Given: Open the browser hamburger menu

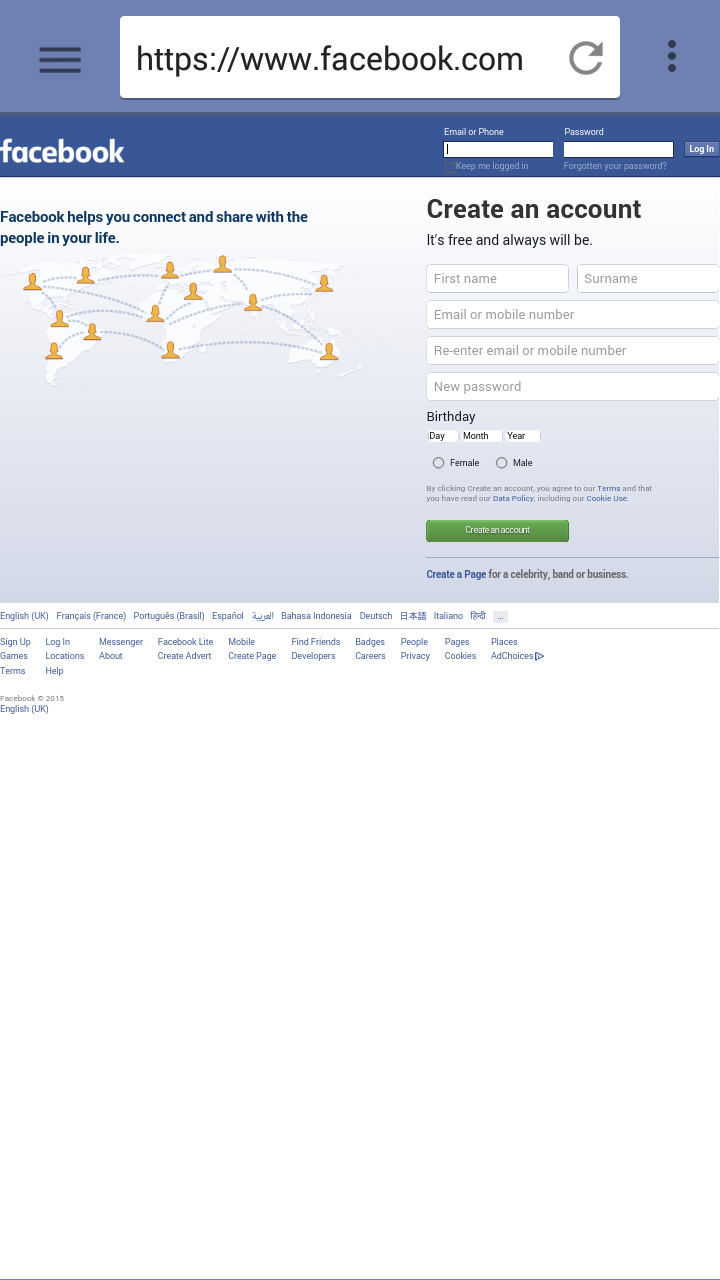Looking at the screenshot, I should point(60,59).
